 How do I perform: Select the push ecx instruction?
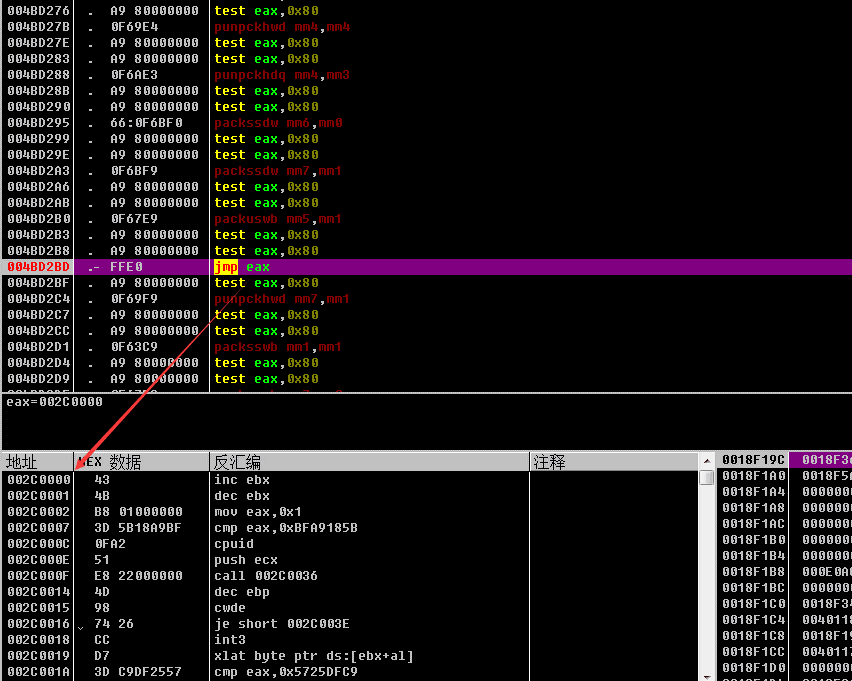pyautogui.click(x=246, y=560)
